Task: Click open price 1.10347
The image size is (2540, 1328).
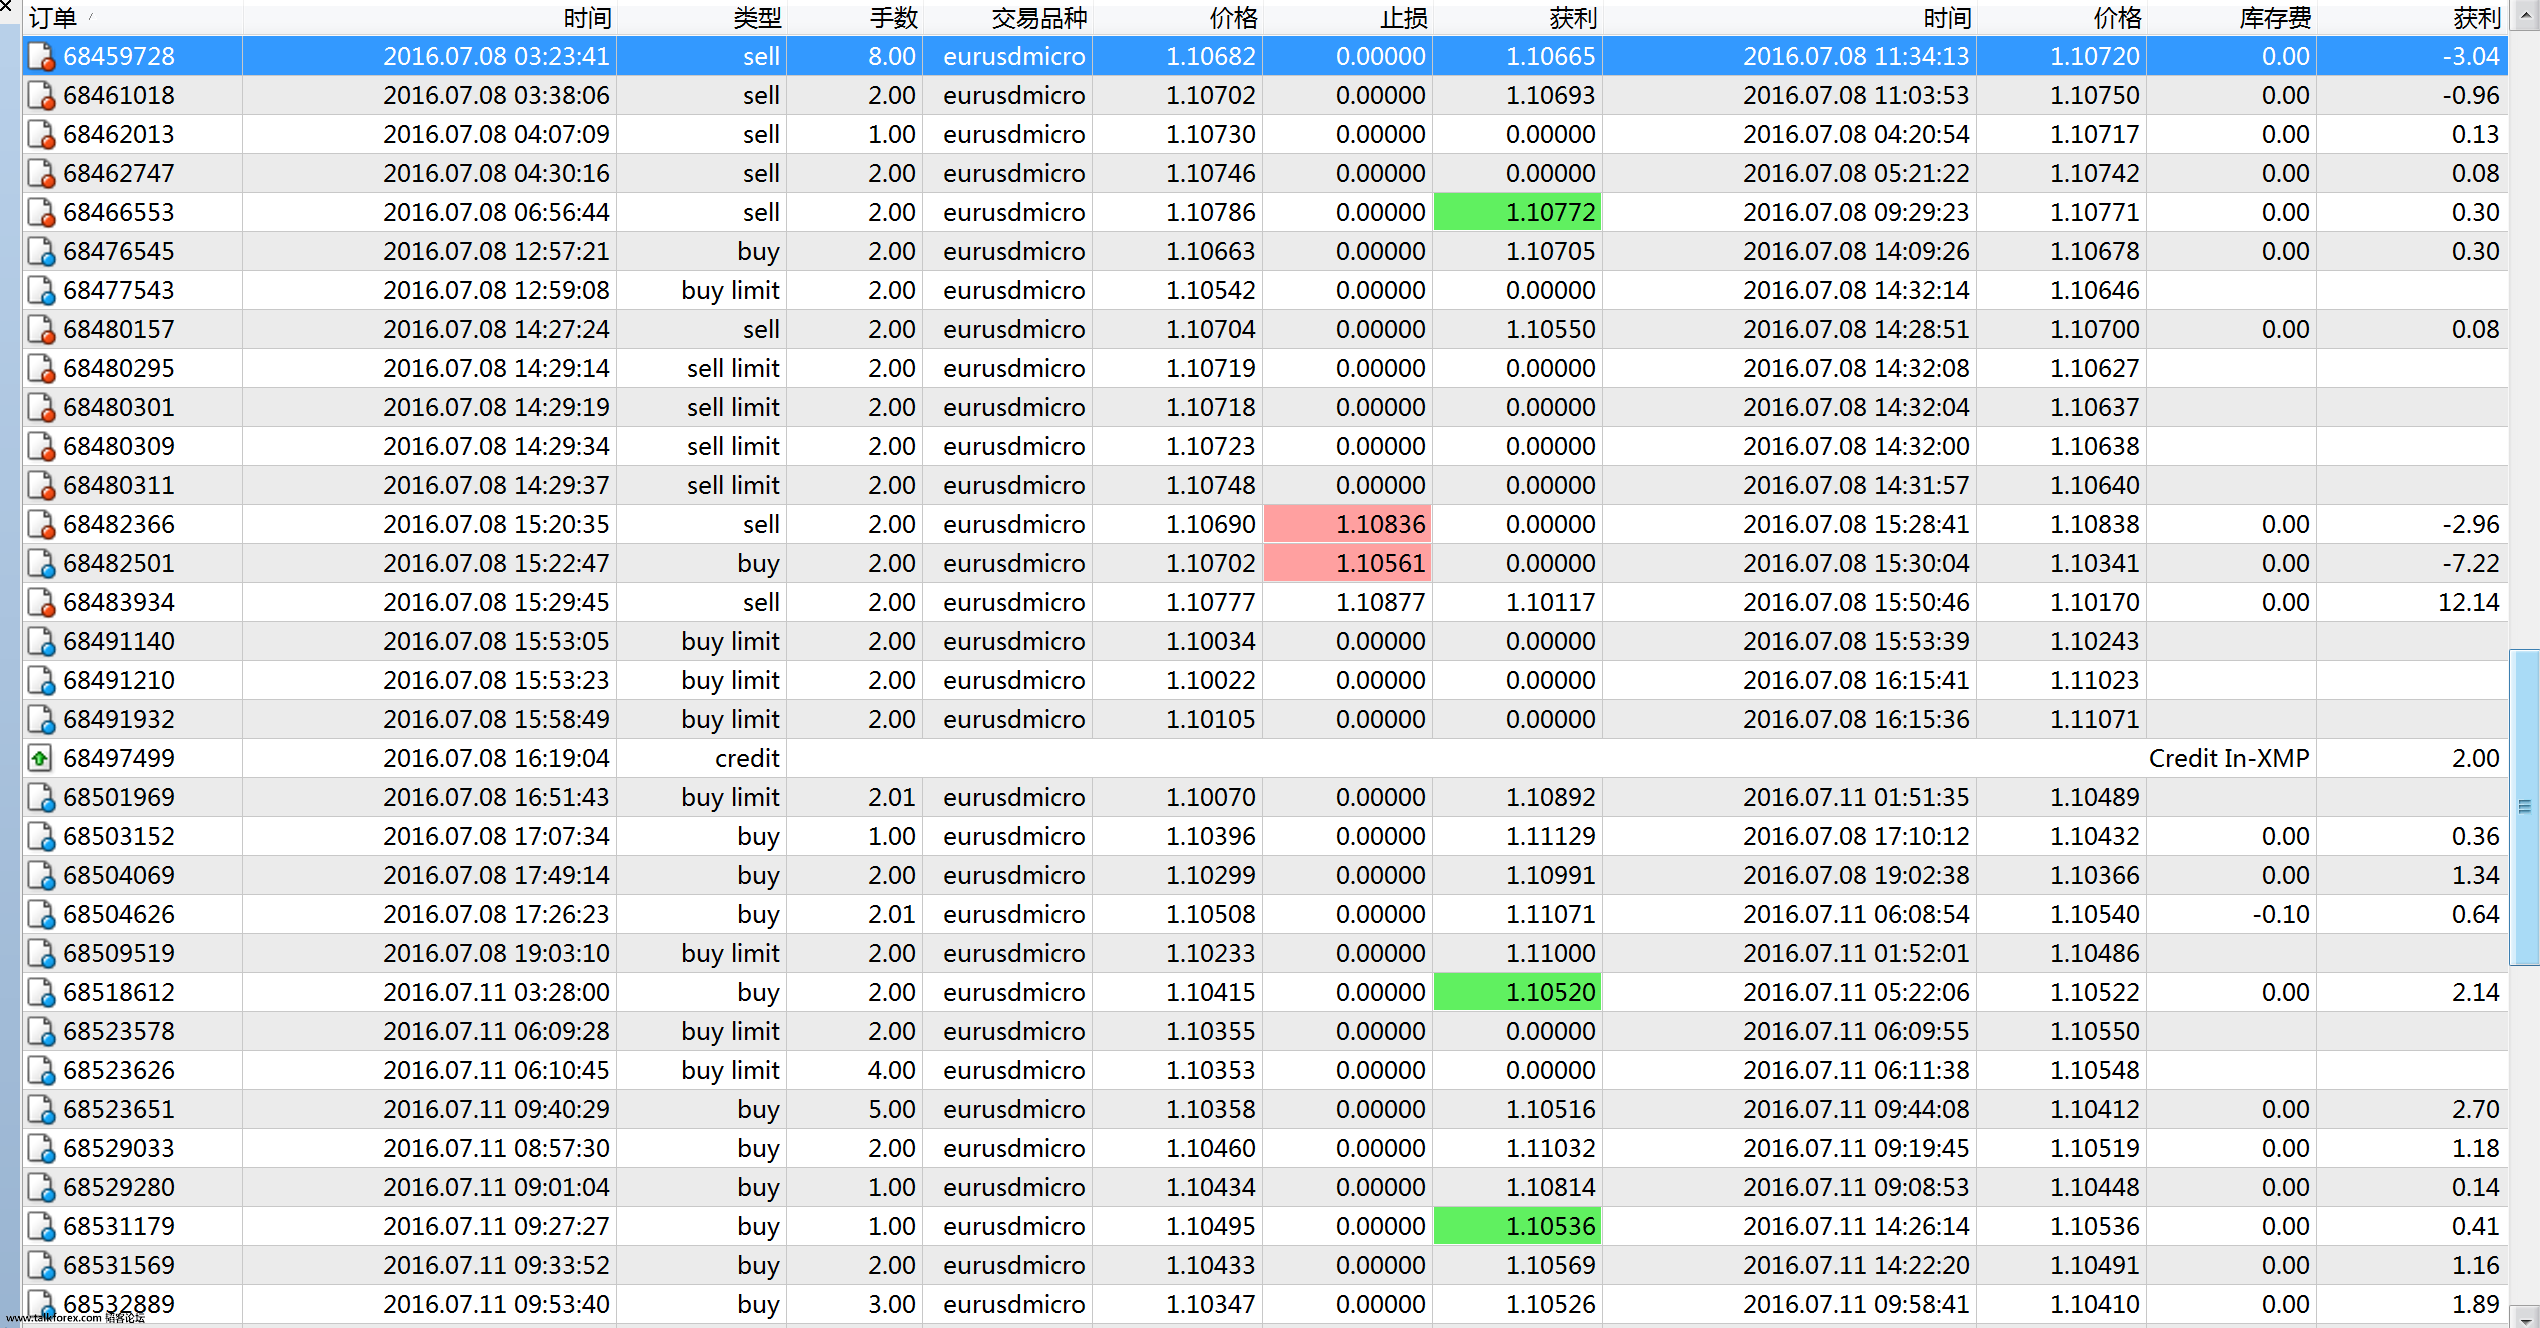Action: [x=1210, y=1305]
